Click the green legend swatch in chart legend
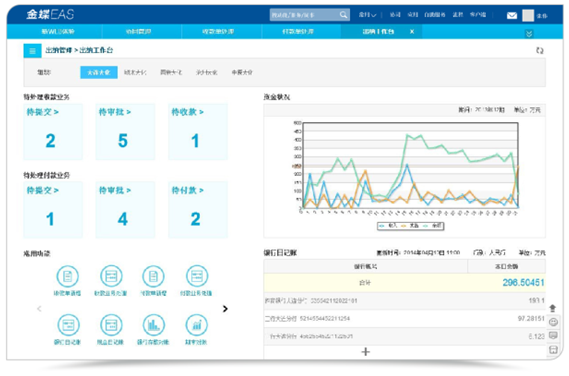 (426, 226)
